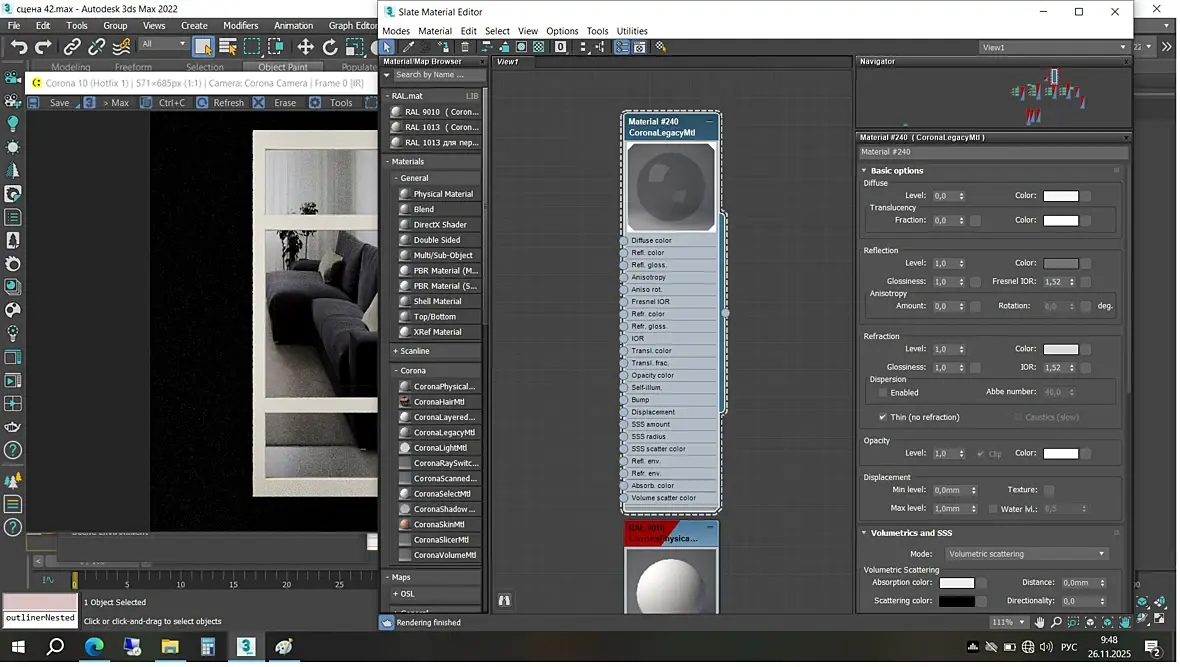Pick the Select tool arrow in the Slate toolbar

tap(387, 47)
